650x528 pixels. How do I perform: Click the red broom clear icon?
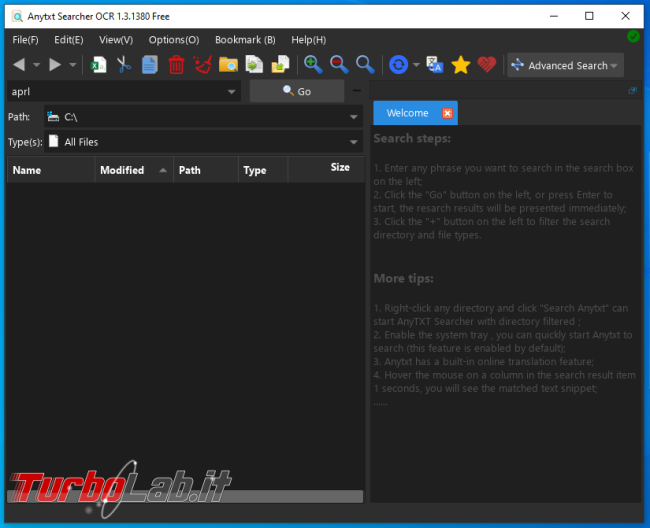(x=202, y=65)
